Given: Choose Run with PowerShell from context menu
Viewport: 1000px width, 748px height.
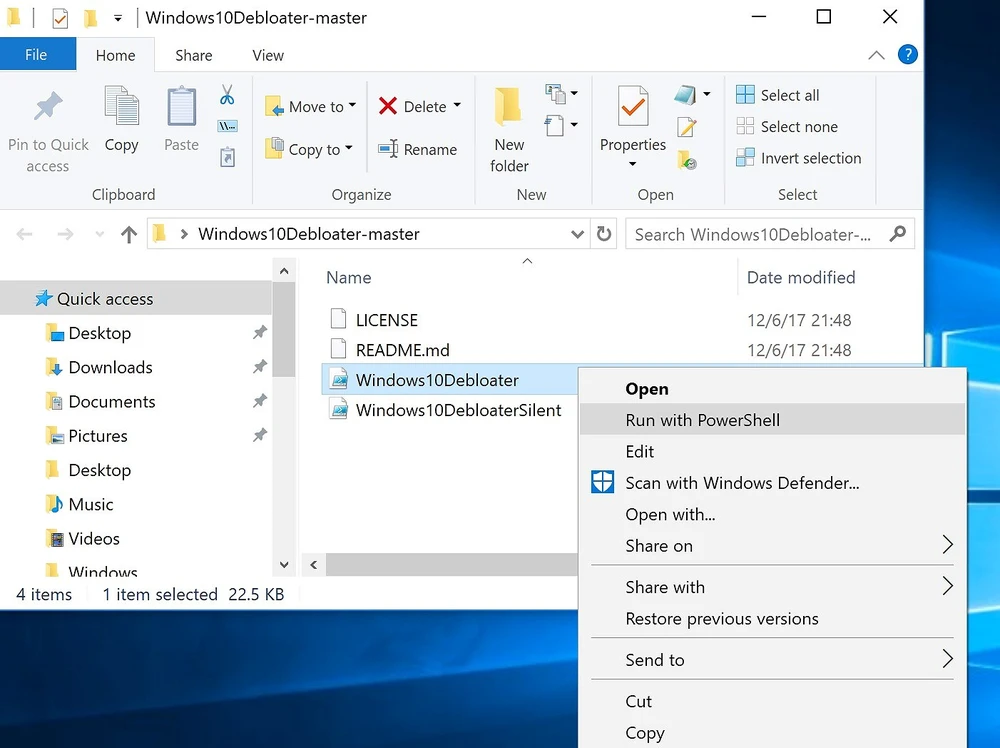Looking at the screenshot, I should click(702, 420).
